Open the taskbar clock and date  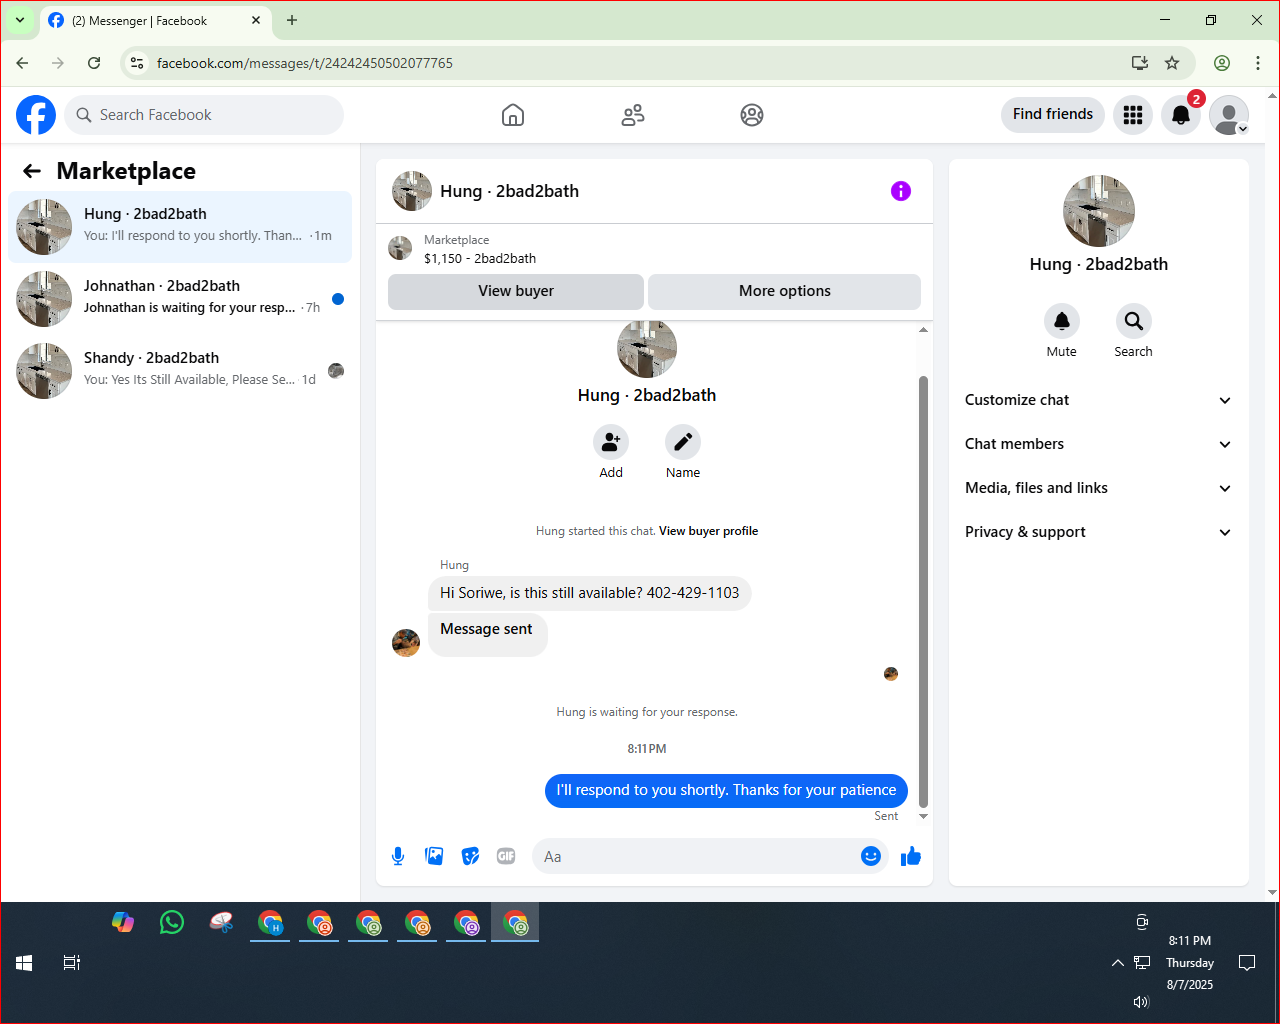1190,963
